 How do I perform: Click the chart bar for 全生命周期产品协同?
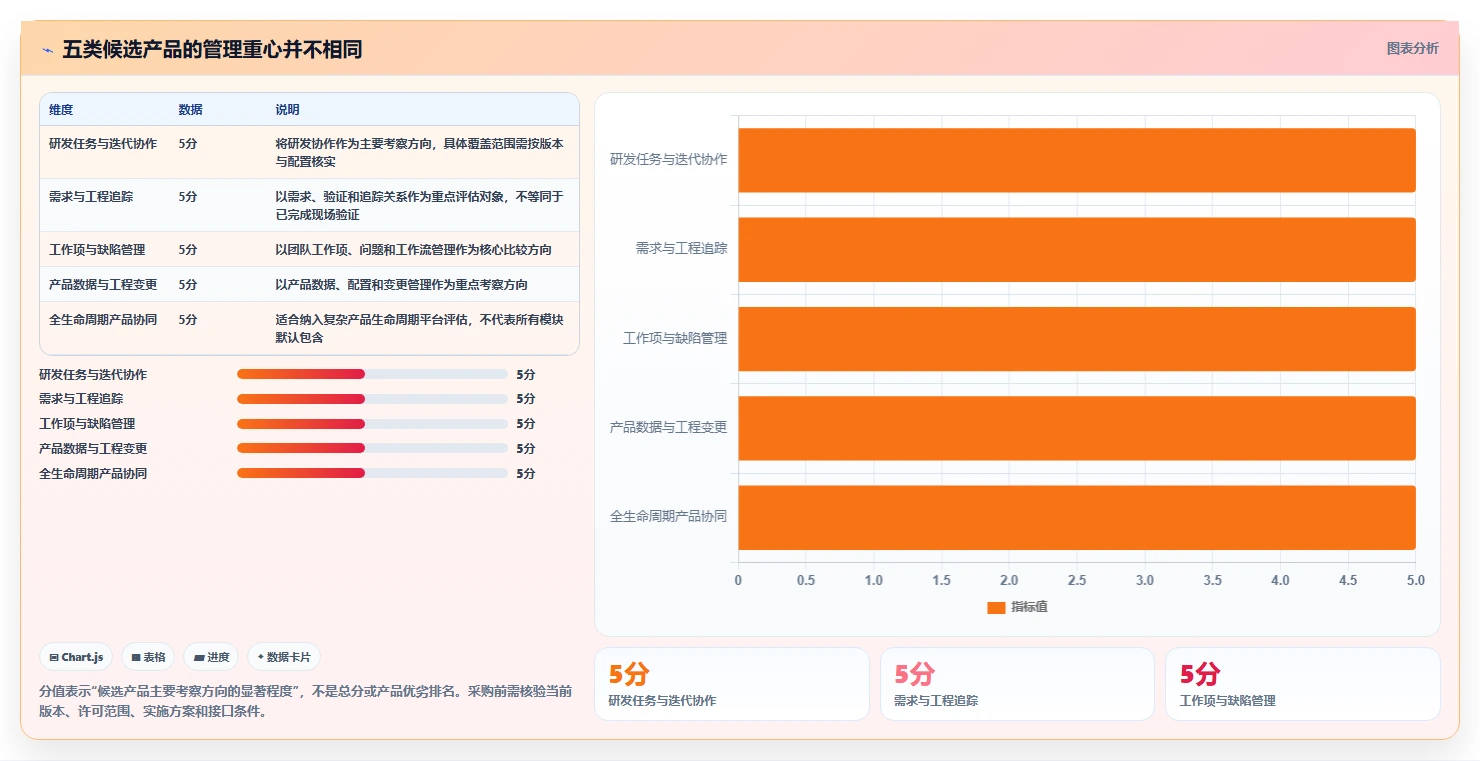click(x=1077, y=517)
